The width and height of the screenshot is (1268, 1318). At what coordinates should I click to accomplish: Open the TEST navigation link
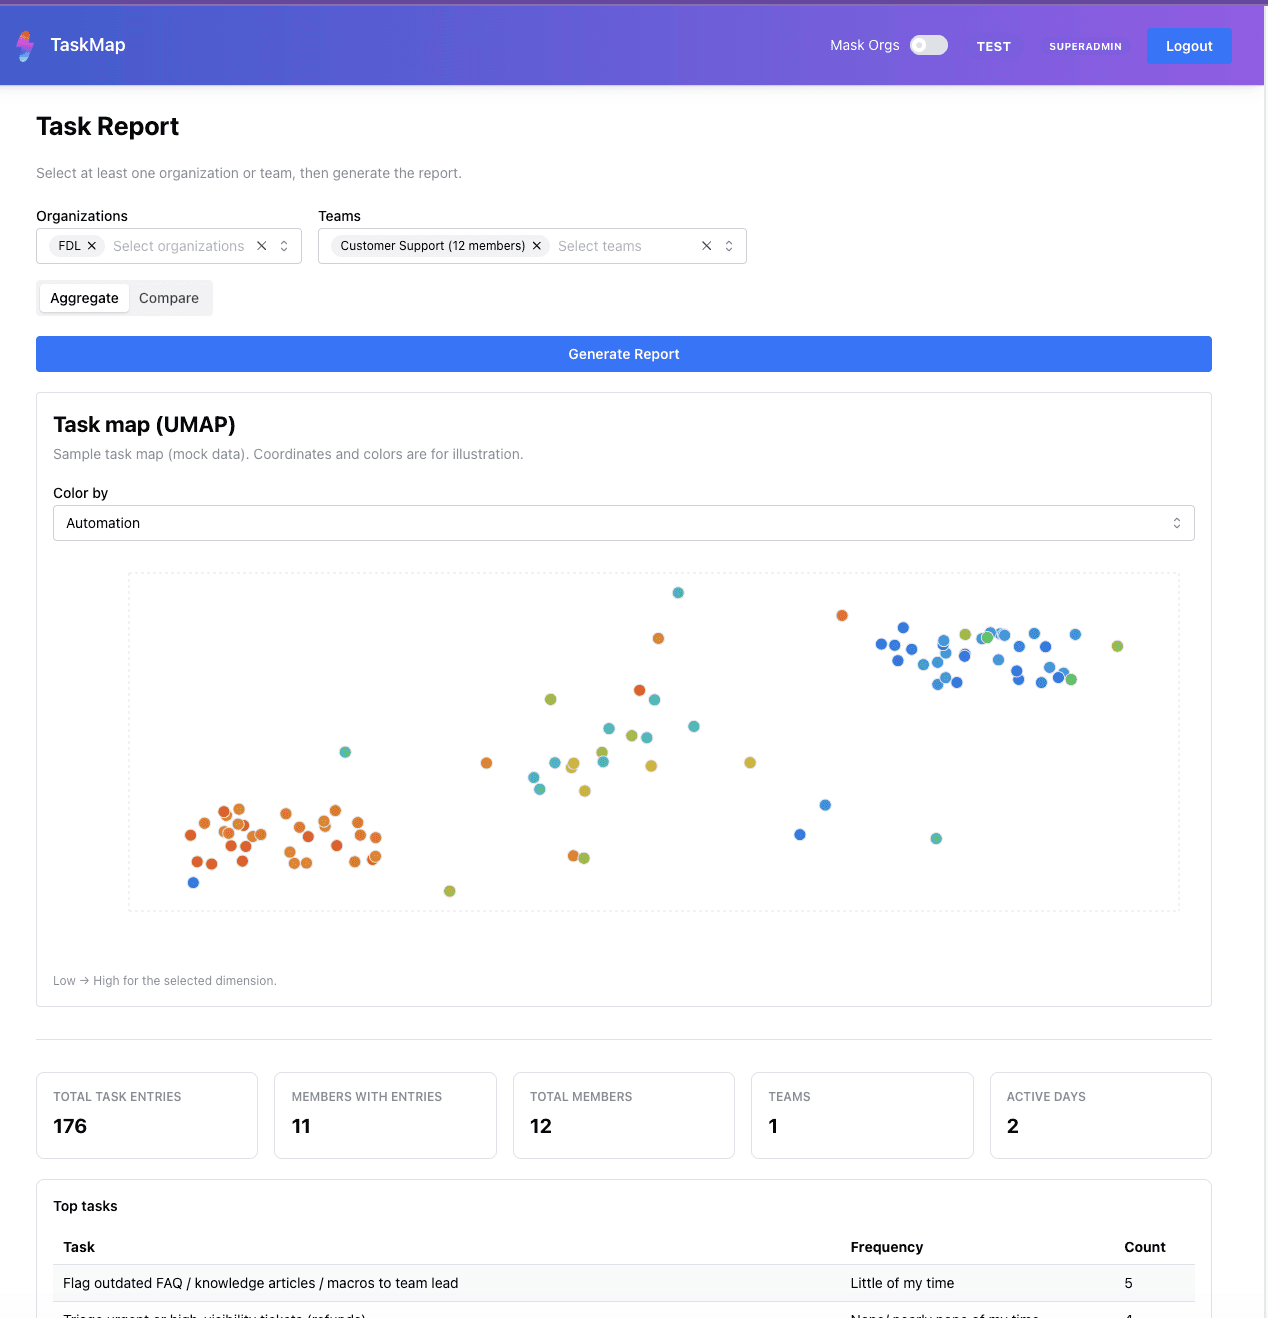click(993, 46)
